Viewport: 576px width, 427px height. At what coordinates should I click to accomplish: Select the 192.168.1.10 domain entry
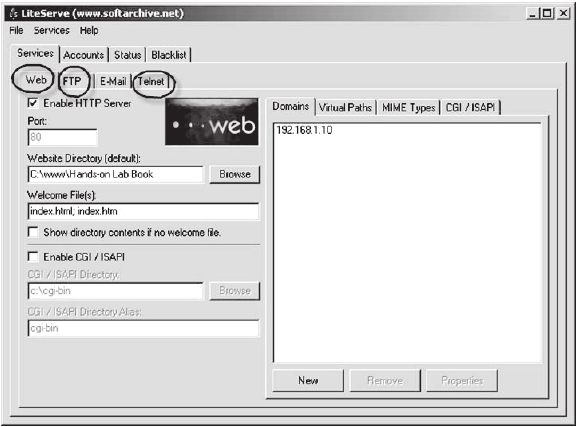(305, 130)
